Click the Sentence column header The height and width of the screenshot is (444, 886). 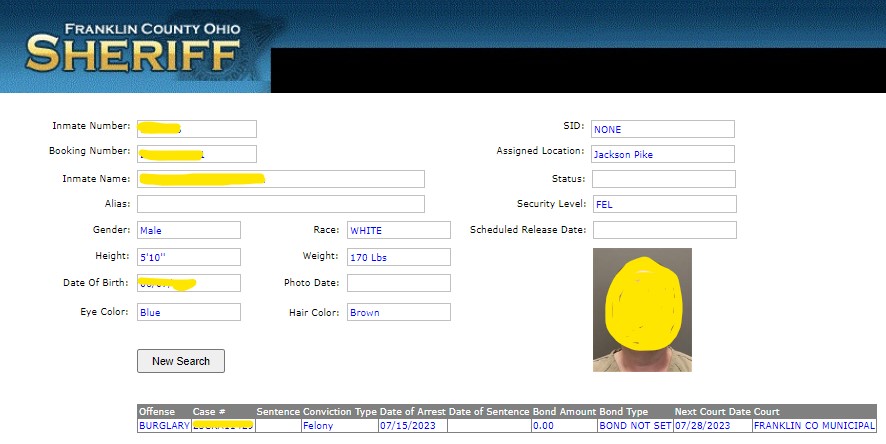279,411
